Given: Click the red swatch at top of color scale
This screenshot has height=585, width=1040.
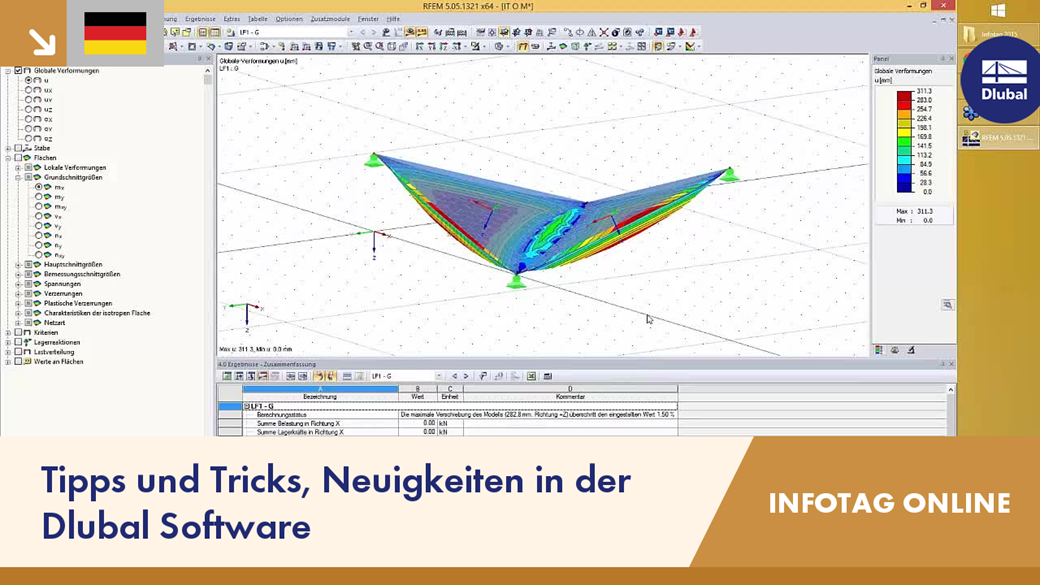Looking at the screenshot, I should click(904, 96).
